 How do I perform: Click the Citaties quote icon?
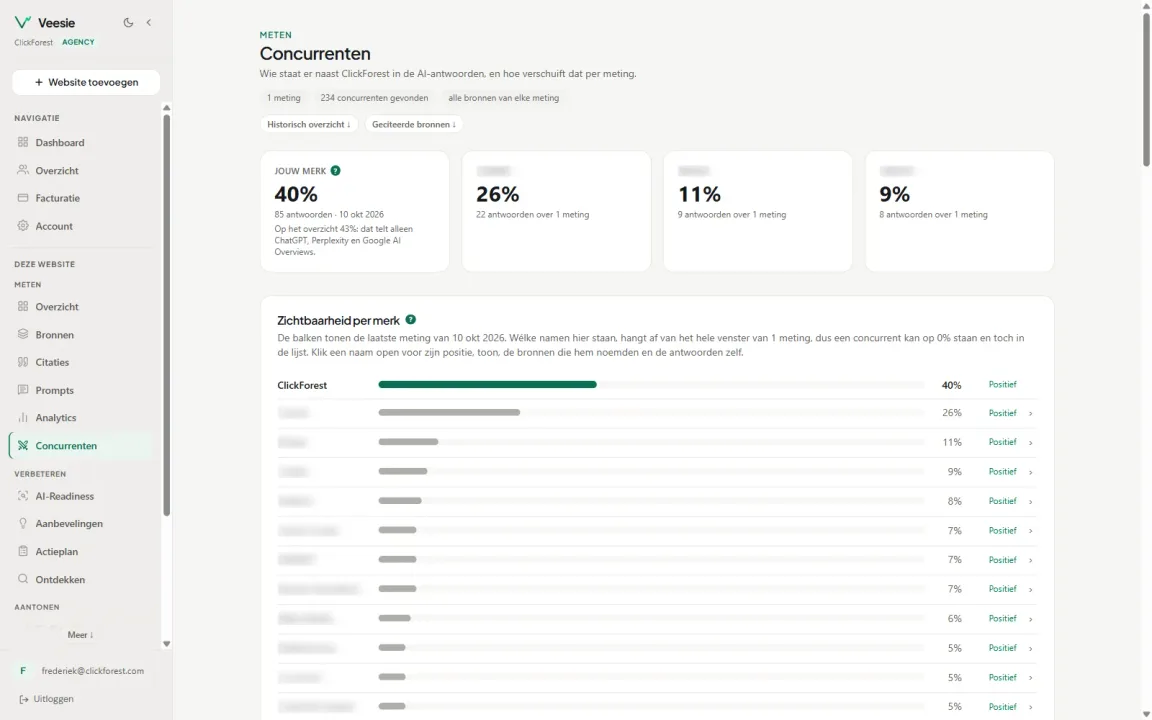tap(23, 361)
